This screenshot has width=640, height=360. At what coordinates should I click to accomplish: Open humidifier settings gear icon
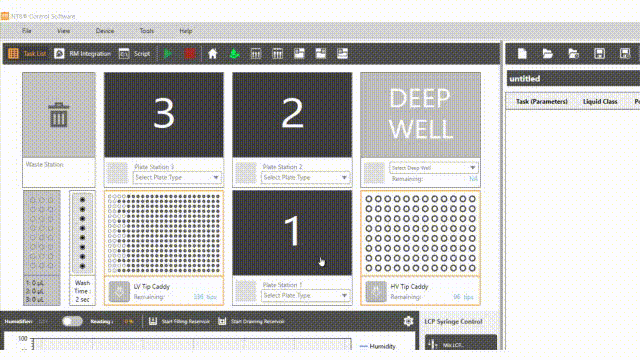(x=408, y=321)
